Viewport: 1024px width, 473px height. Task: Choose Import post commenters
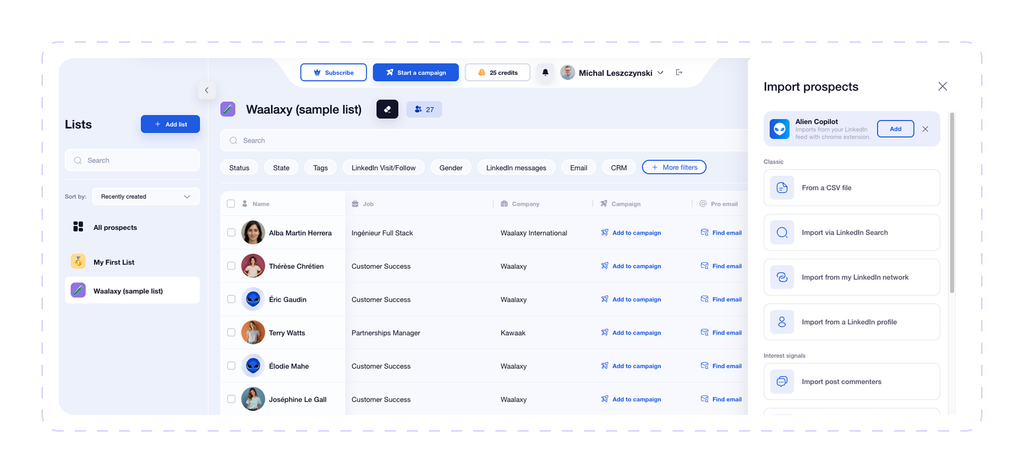[852, 382]
